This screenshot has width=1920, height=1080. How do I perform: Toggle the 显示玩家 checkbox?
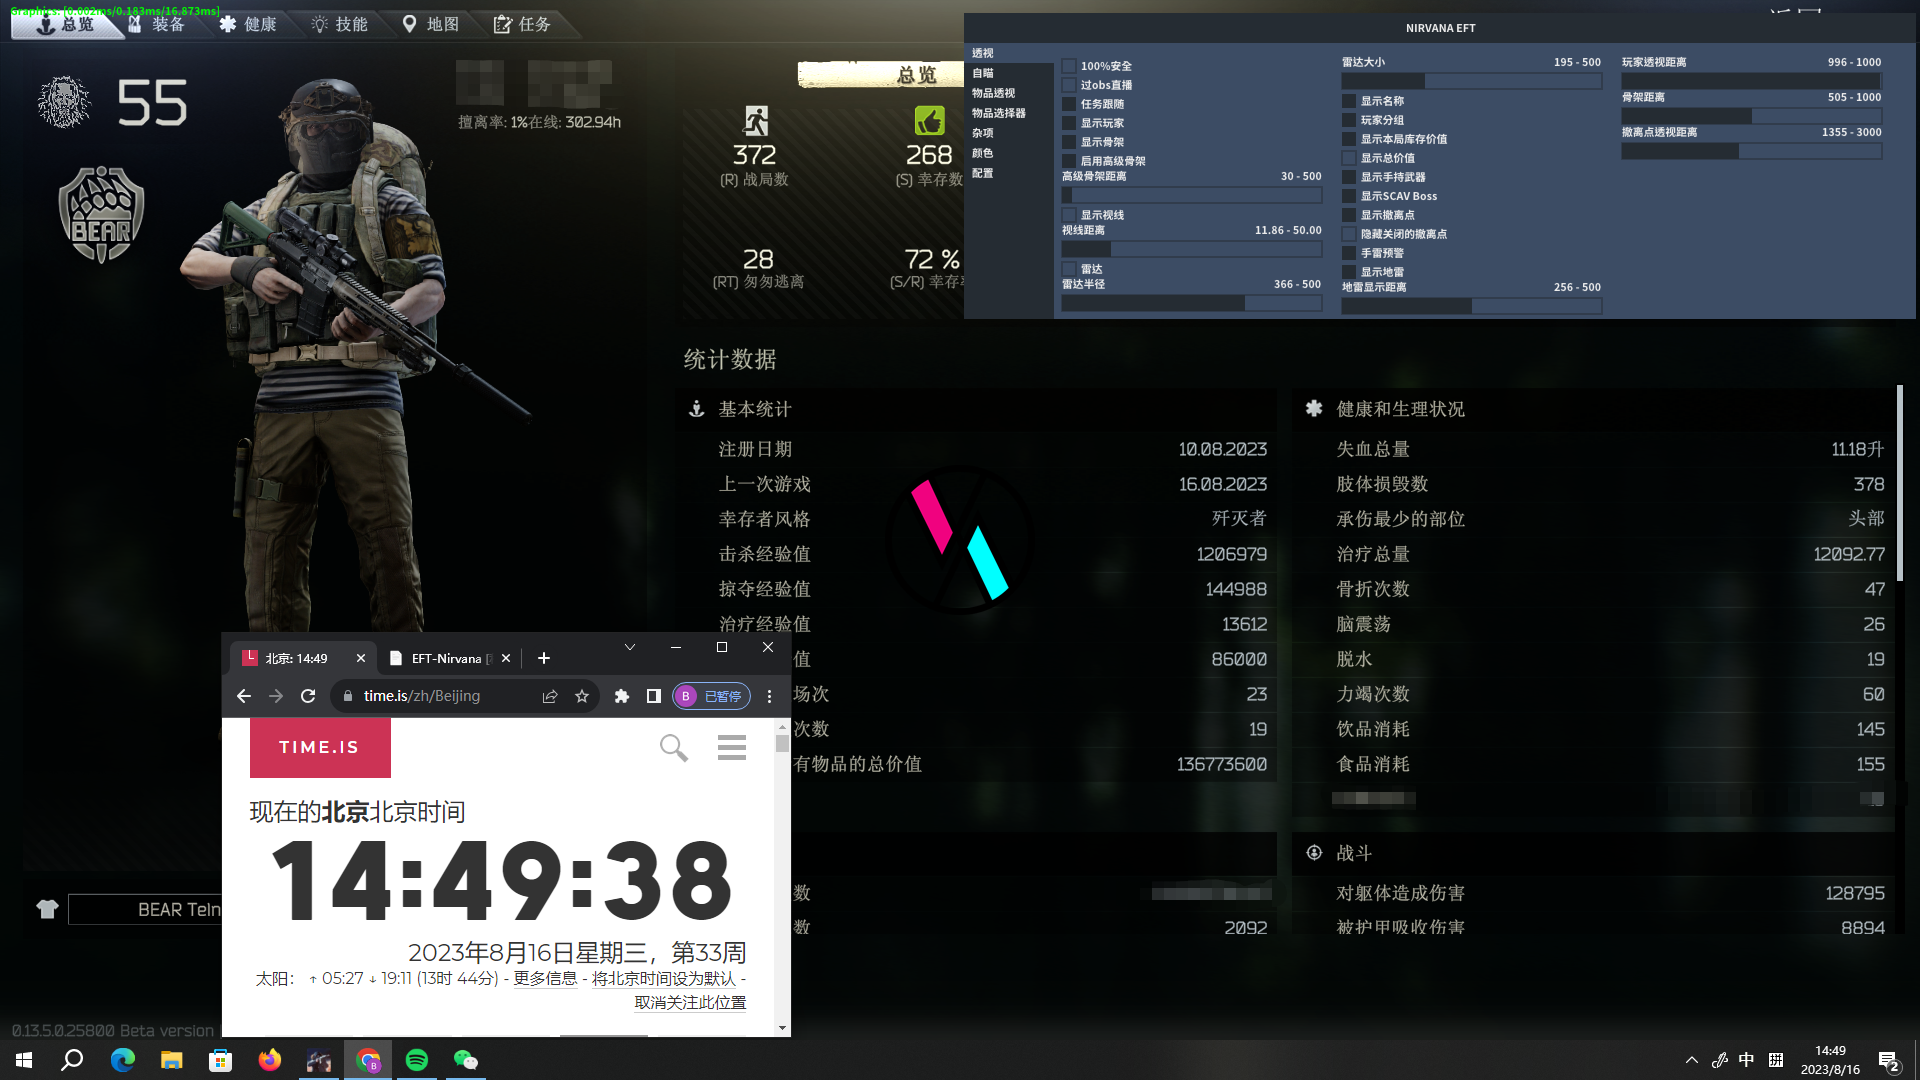coord(1069,123)
